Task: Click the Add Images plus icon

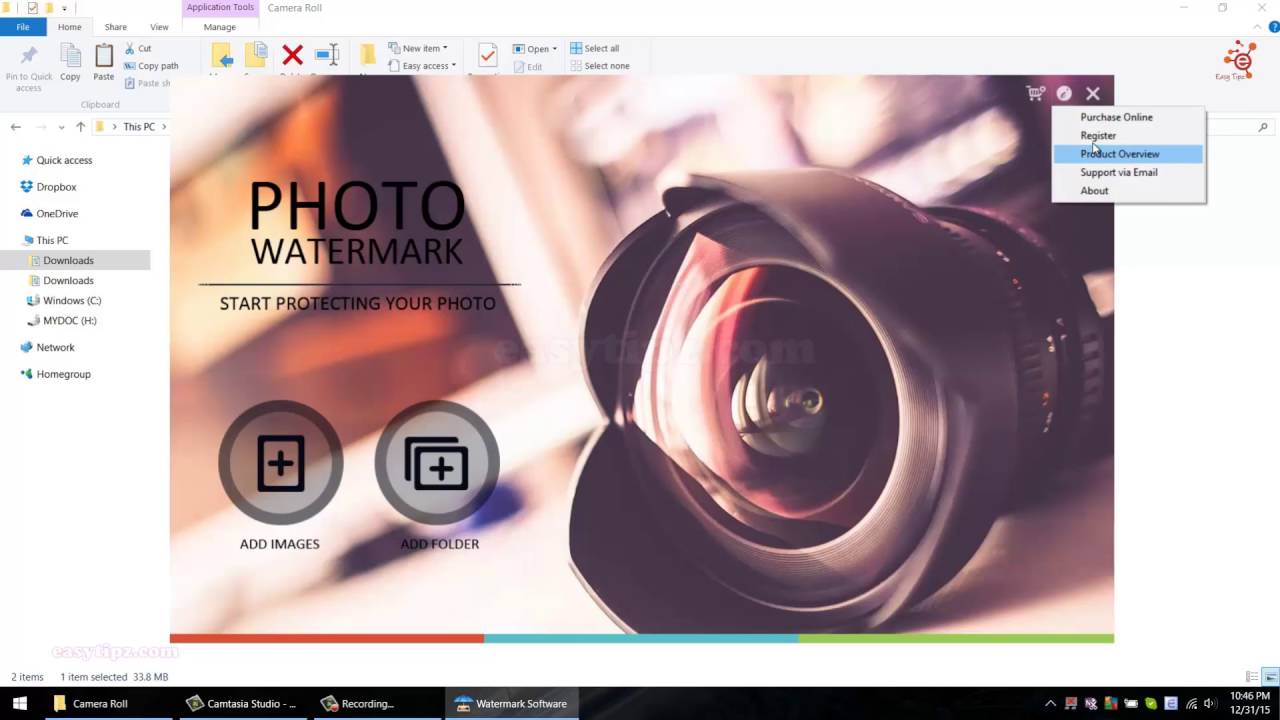Action: click(x=280, y=463)
